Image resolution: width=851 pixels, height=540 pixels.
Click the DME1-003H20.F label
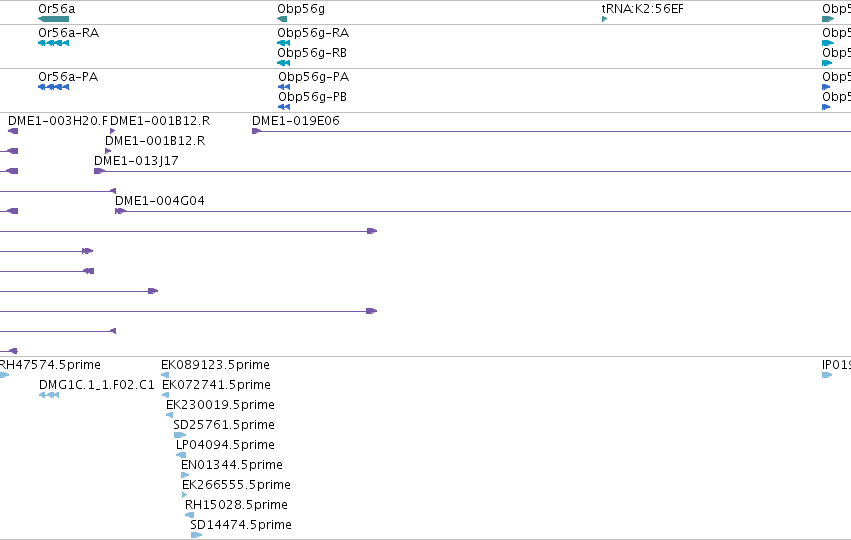58,120
